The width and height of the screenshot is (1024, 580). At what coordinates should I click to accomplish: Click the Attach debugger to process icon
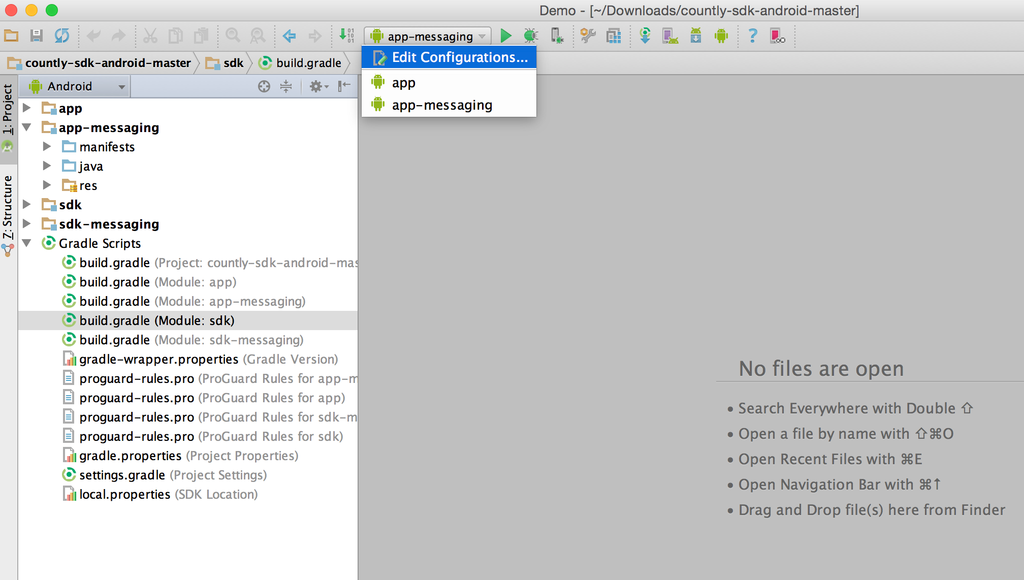pos(556,36)
